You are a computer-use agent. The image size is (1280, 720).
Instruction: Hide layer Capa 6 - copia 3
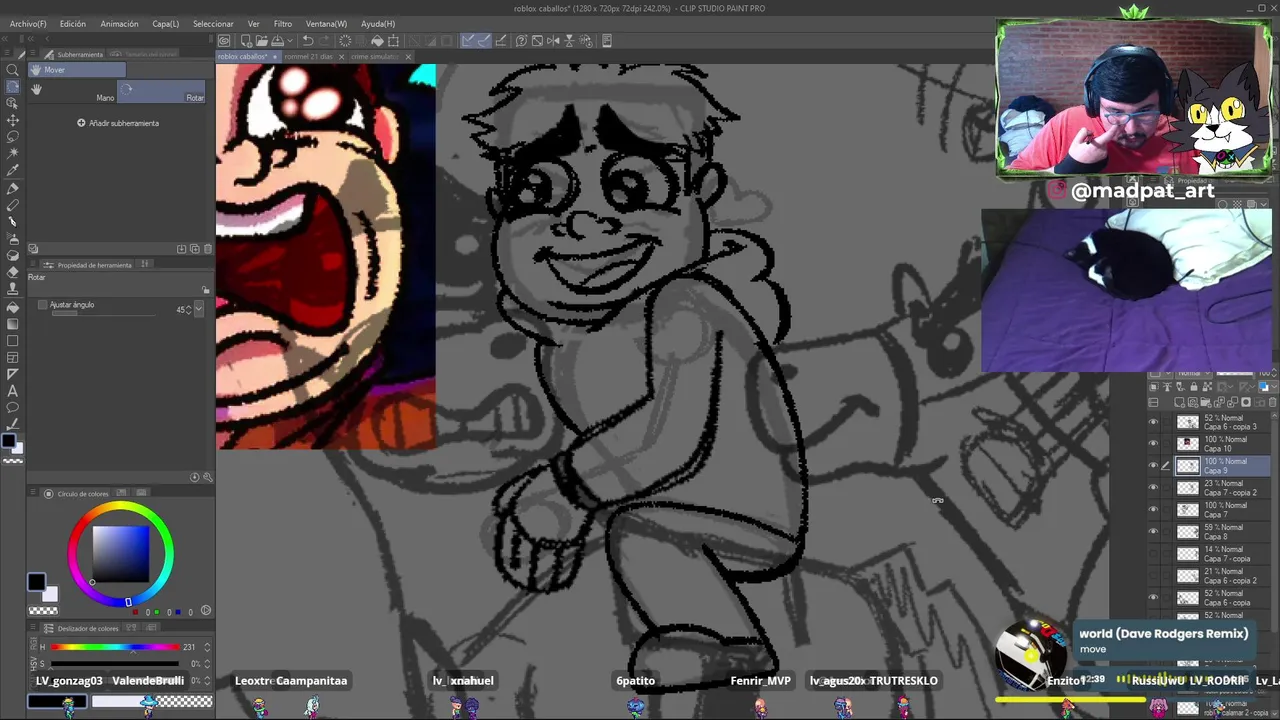click(1153, 422)
